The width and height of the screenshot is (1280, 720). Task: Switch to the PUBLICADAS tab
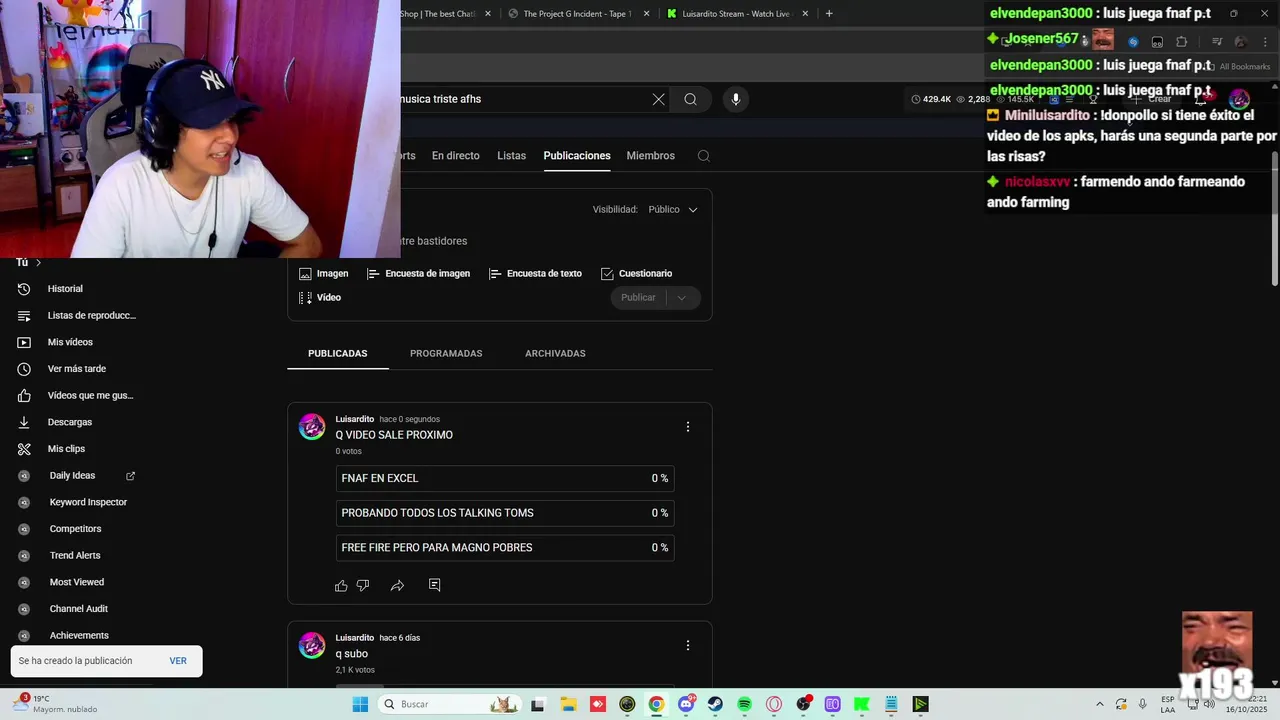click(338, 354)
